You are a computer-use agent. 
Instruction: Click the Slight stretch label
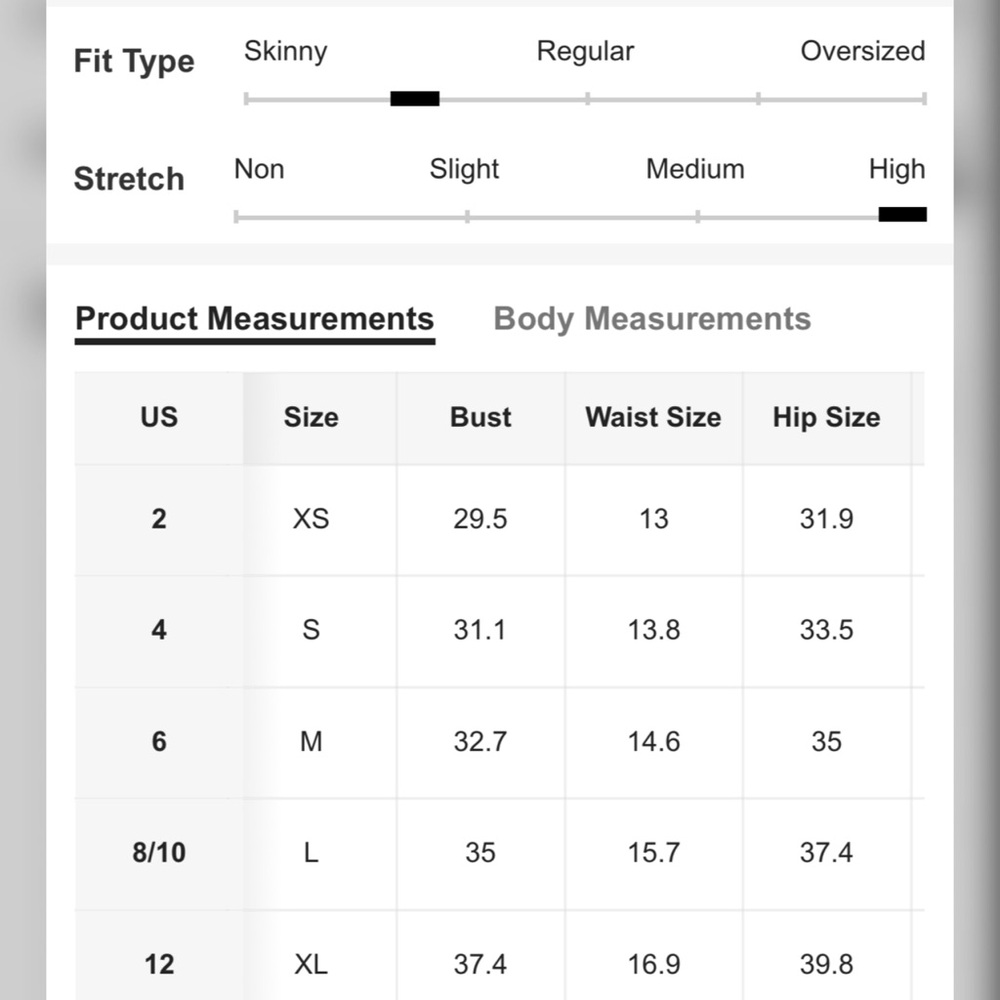click(464, 170)
